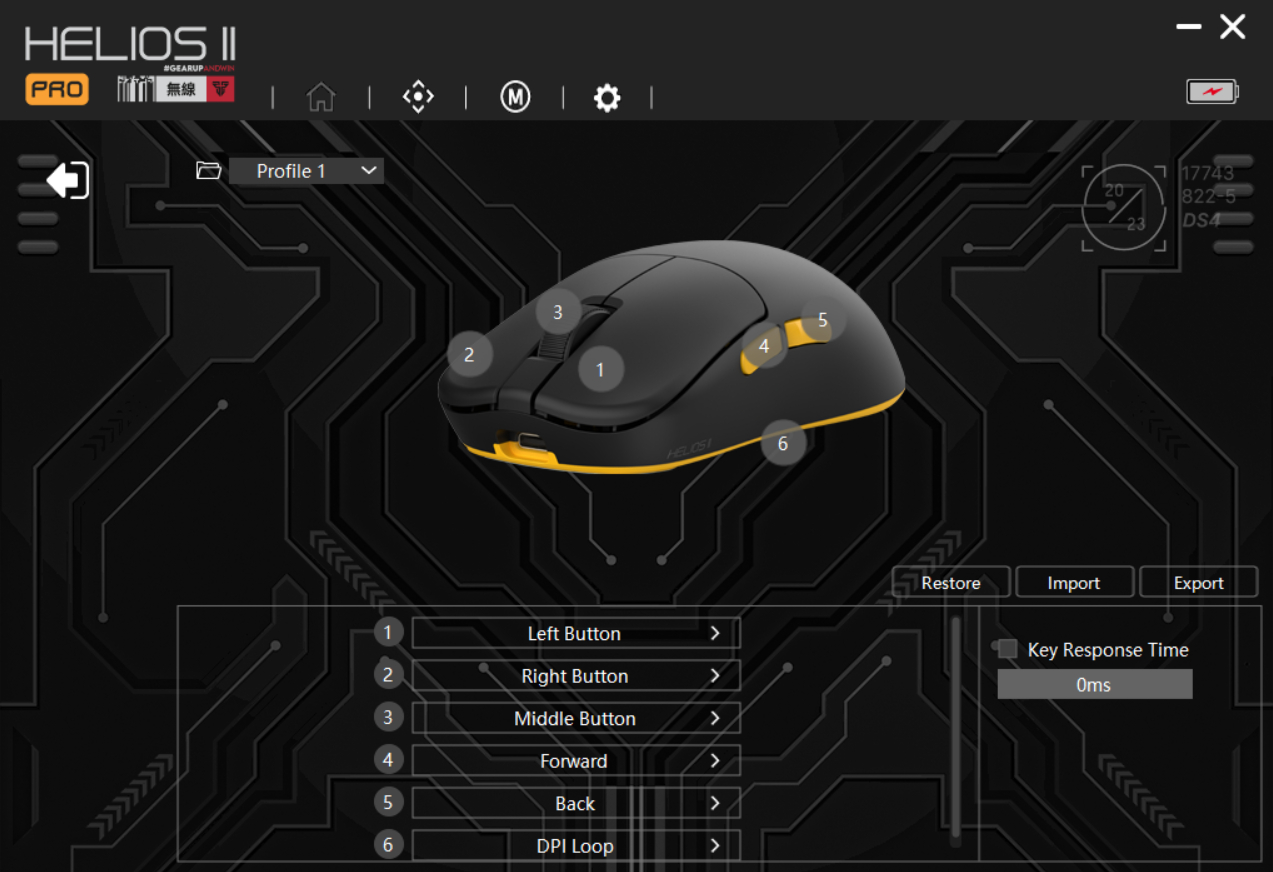Select marker 6 on mouse underside
1273x872 pixels.
pyautogui.click(x=783, y=443)
